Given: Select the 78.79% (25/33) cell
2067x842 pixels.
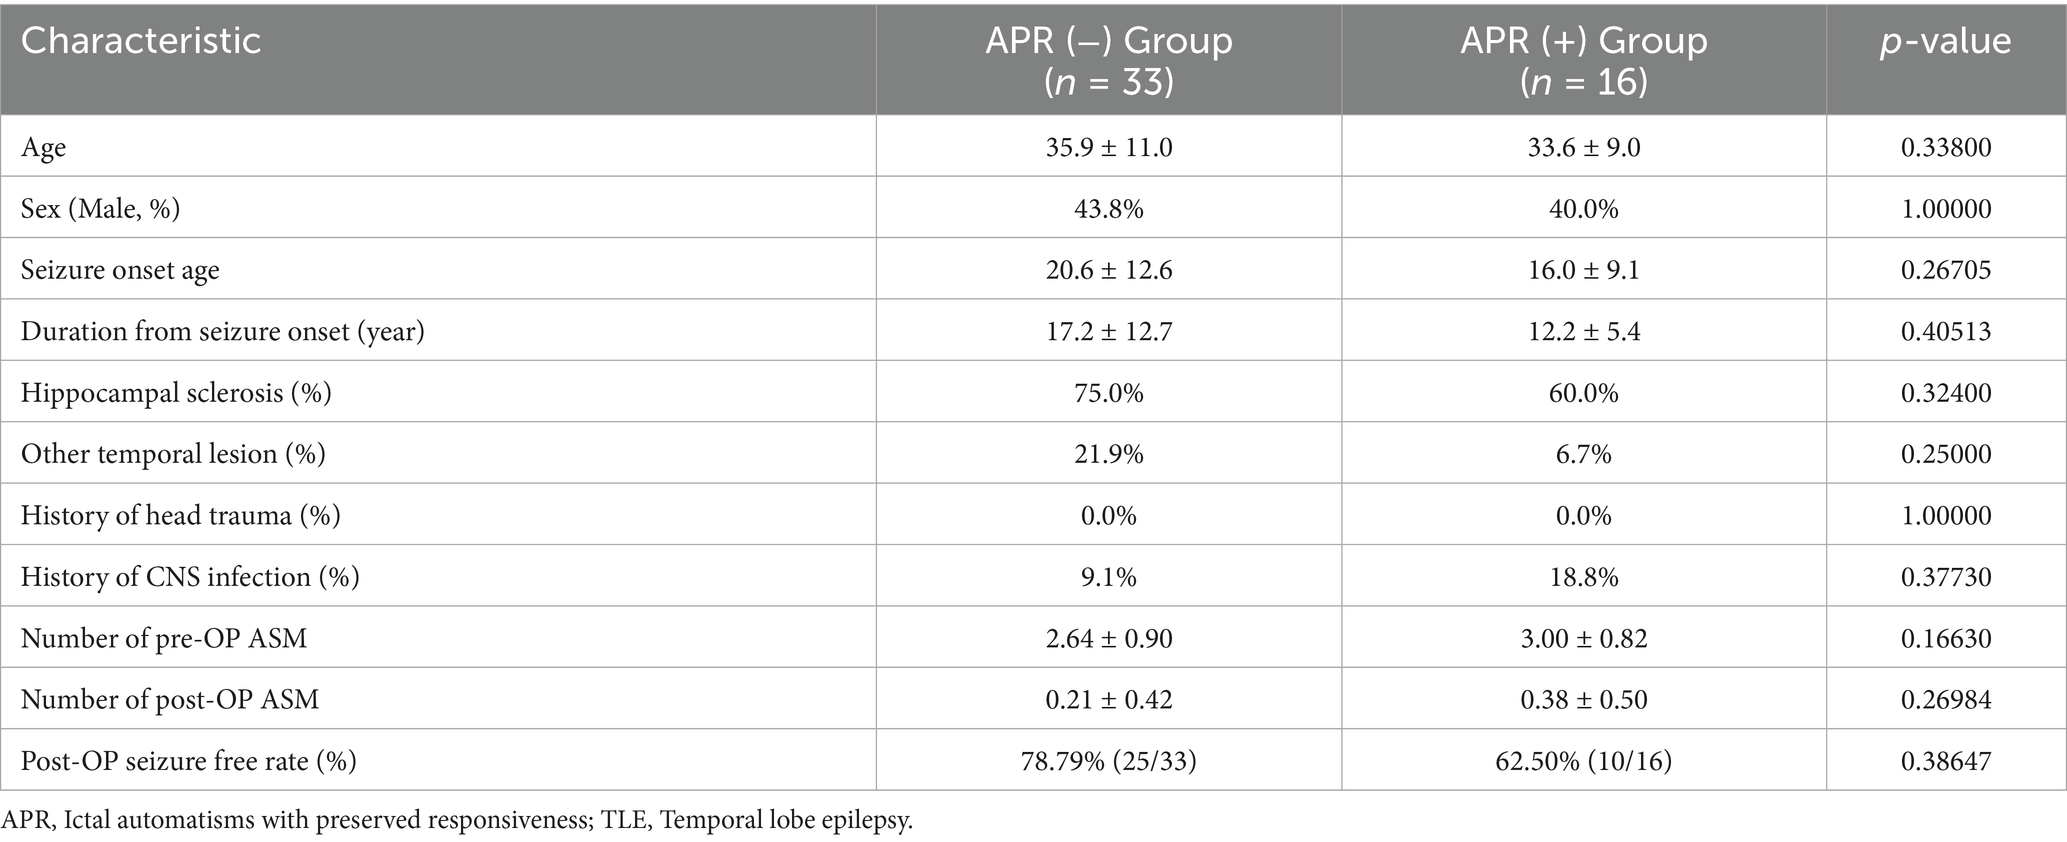Looking at the screenshot, I should click(1108, 761).
